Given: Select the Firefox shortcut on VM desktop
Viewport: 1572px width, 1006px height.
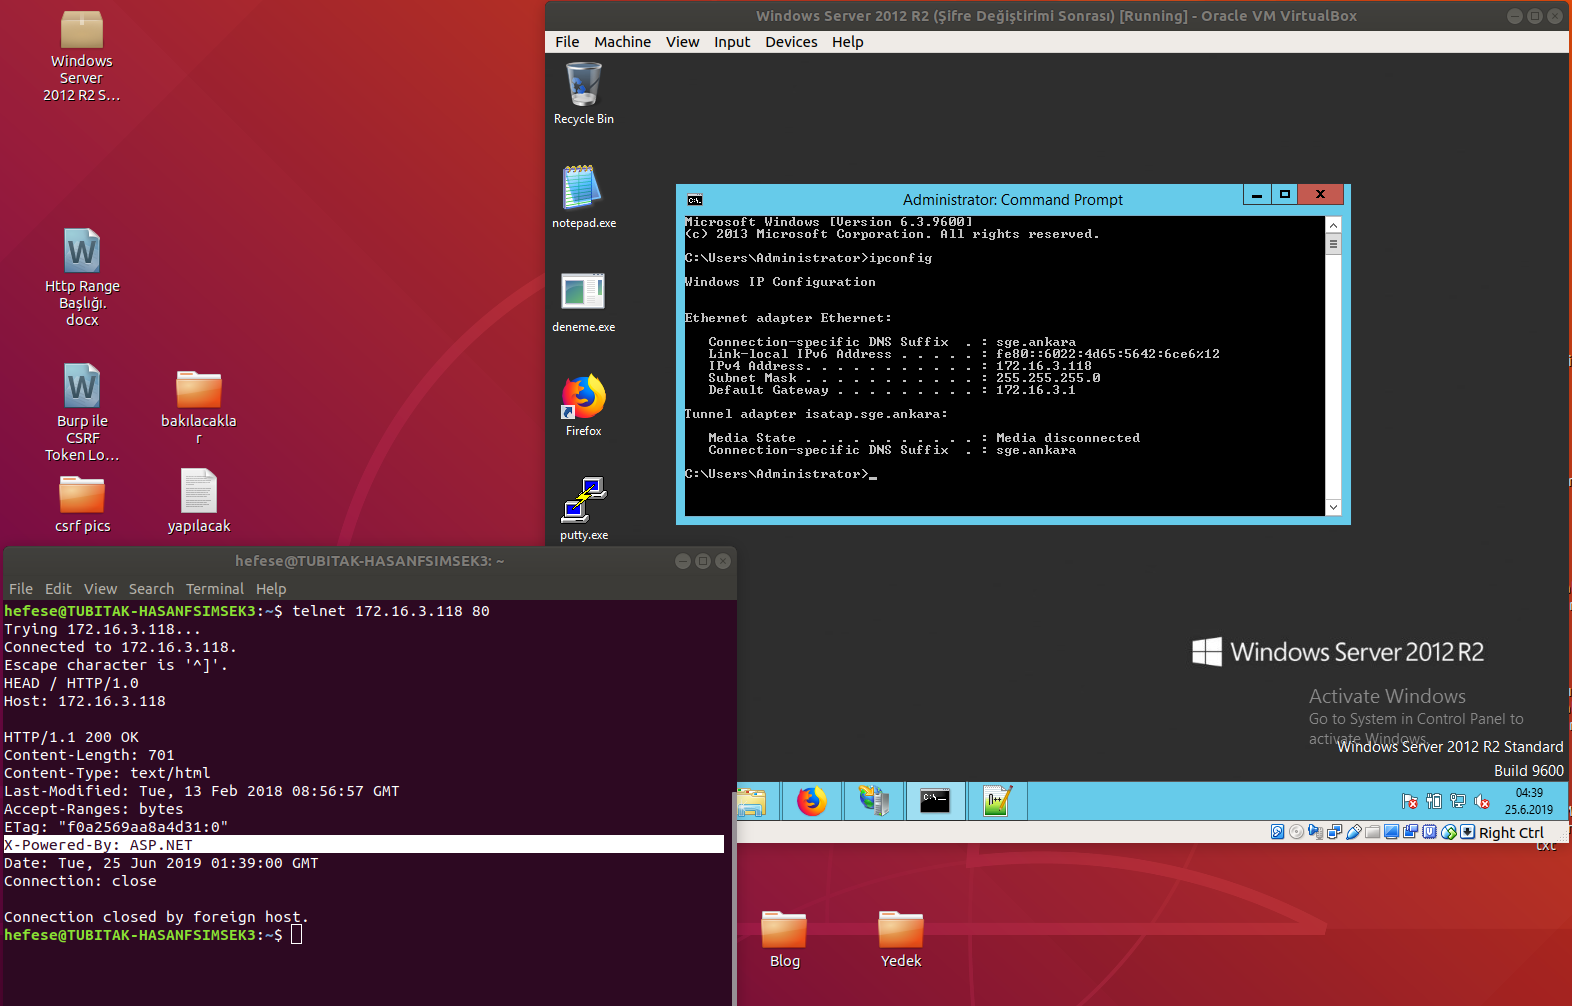Looking at the screenshot, I should coord(583,404).
